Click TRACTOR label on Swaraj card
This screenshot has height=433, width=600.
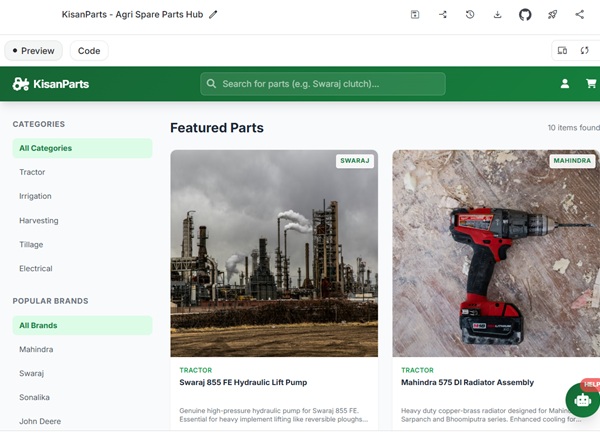196,370
